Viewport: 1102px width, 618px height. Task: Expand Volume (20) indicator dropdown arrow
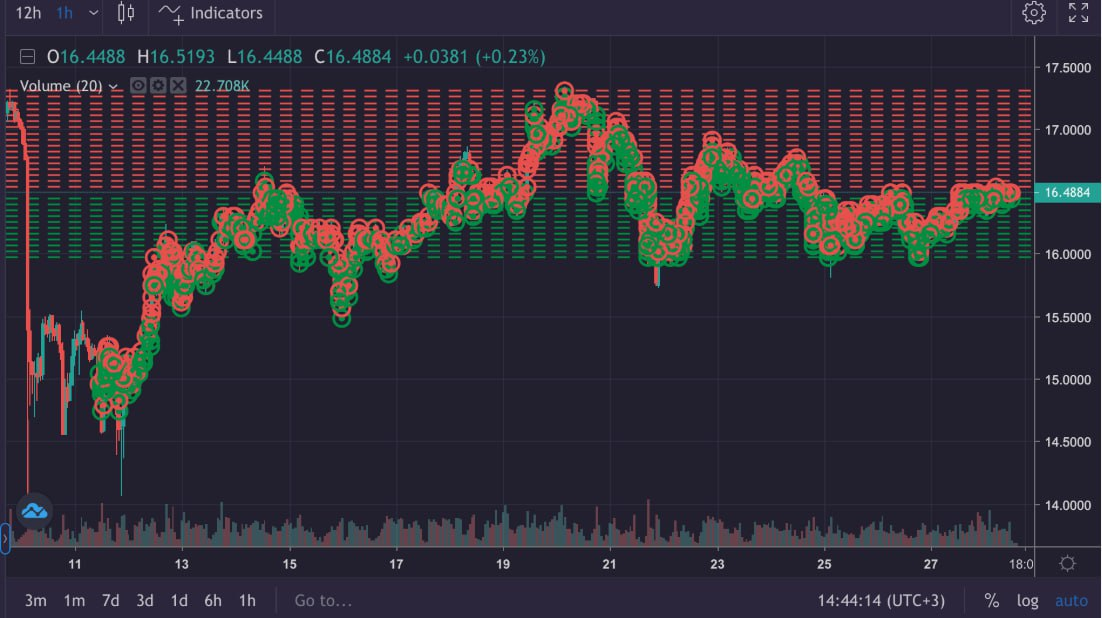(113, 86)
